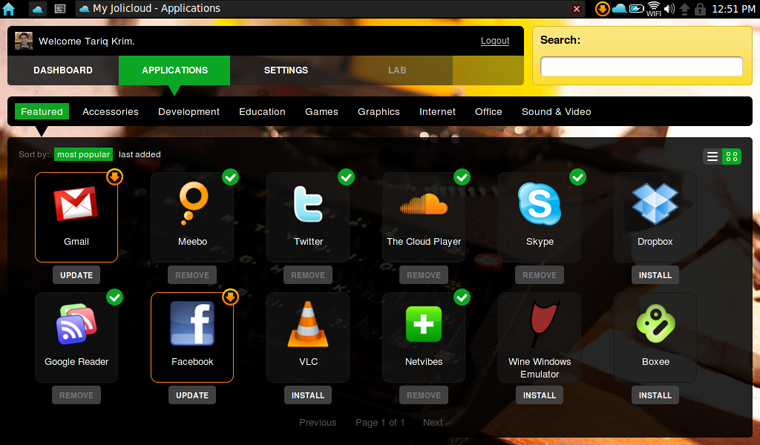This screenshot has width=760, height=445.
Task: Select The Cloud Player app icon
Action: tap(424, 204)
